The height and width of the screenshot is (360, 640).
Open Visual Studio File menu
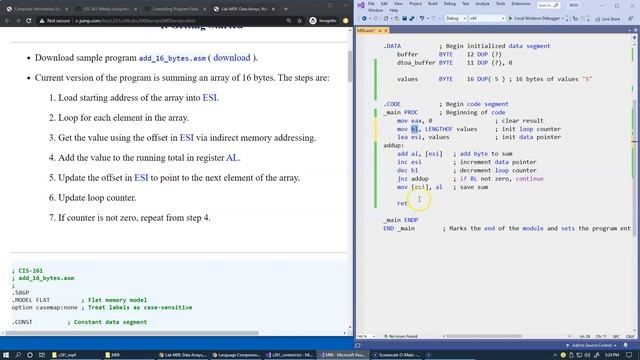point(371,4)
